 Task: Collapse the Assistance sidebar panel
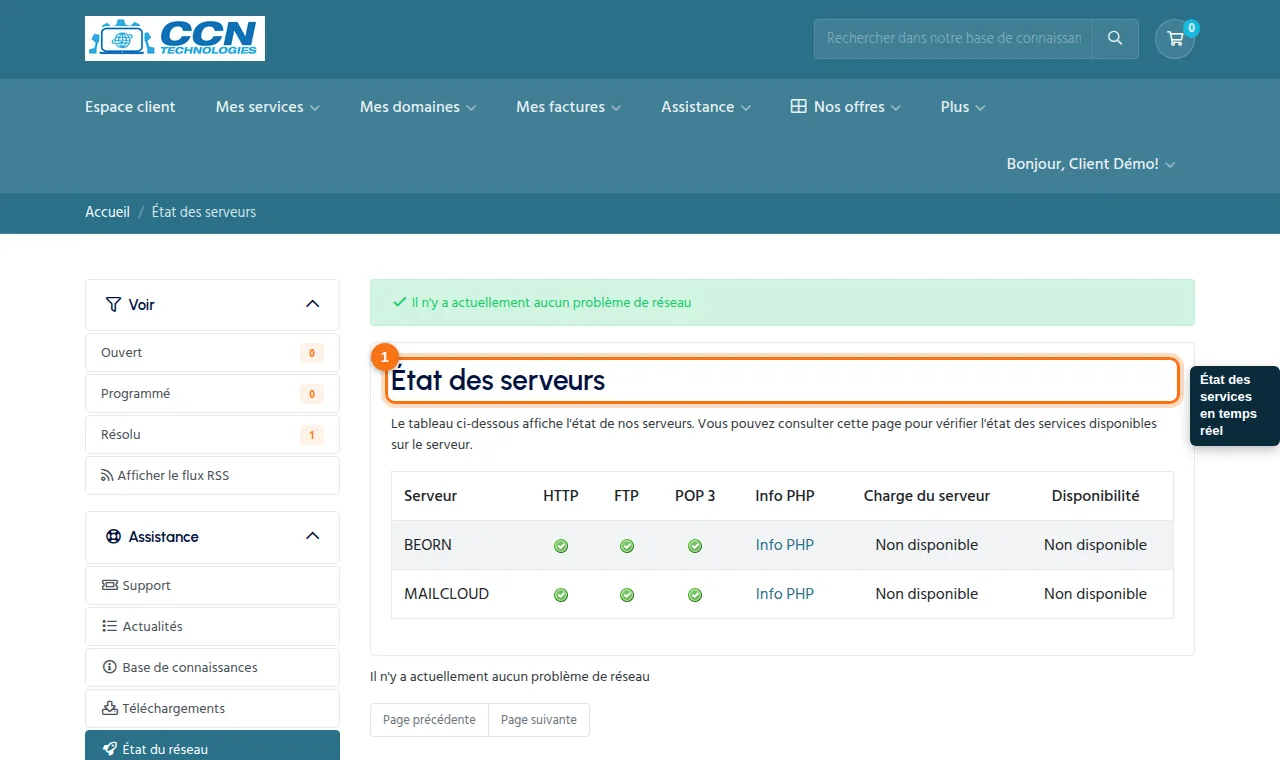coord(312,536)
